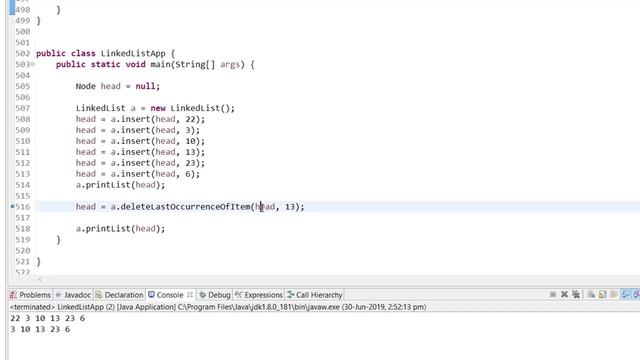
Task: Click the closing brace on line 519
Action: point(58,240)
